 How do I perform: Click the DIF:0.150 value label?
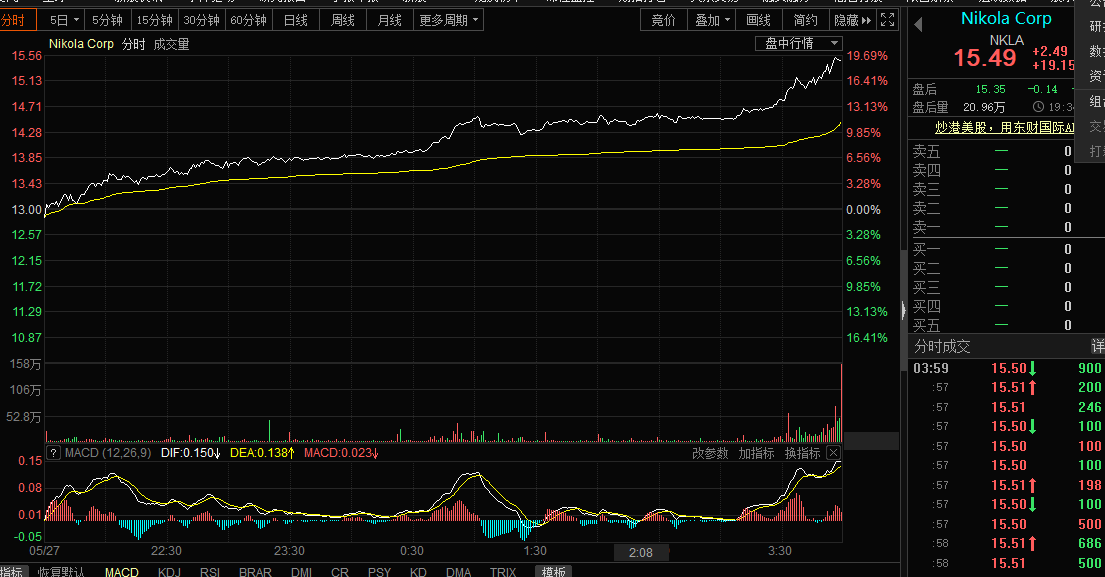(190, 453)
